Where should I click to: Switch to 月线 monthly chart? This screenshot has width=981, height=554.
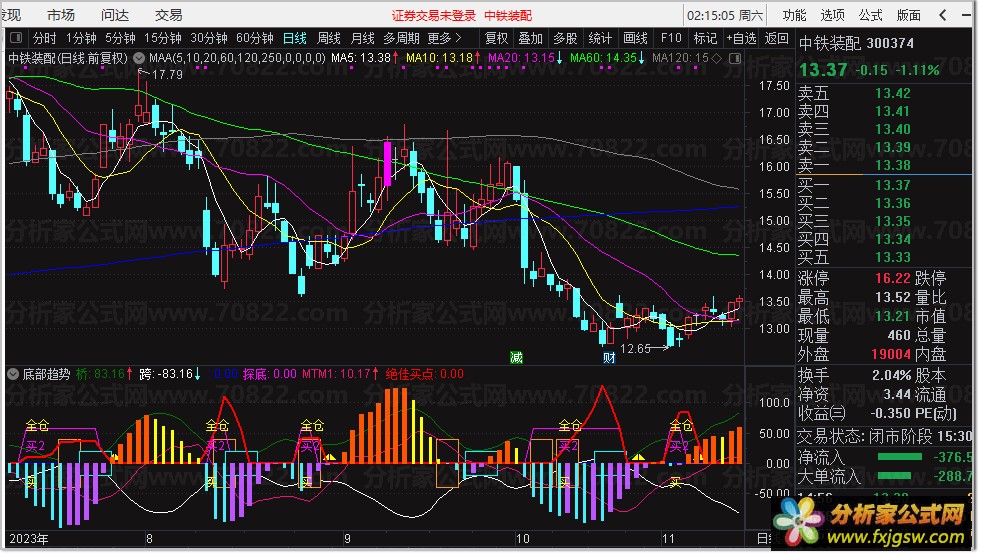pos(362,38)
